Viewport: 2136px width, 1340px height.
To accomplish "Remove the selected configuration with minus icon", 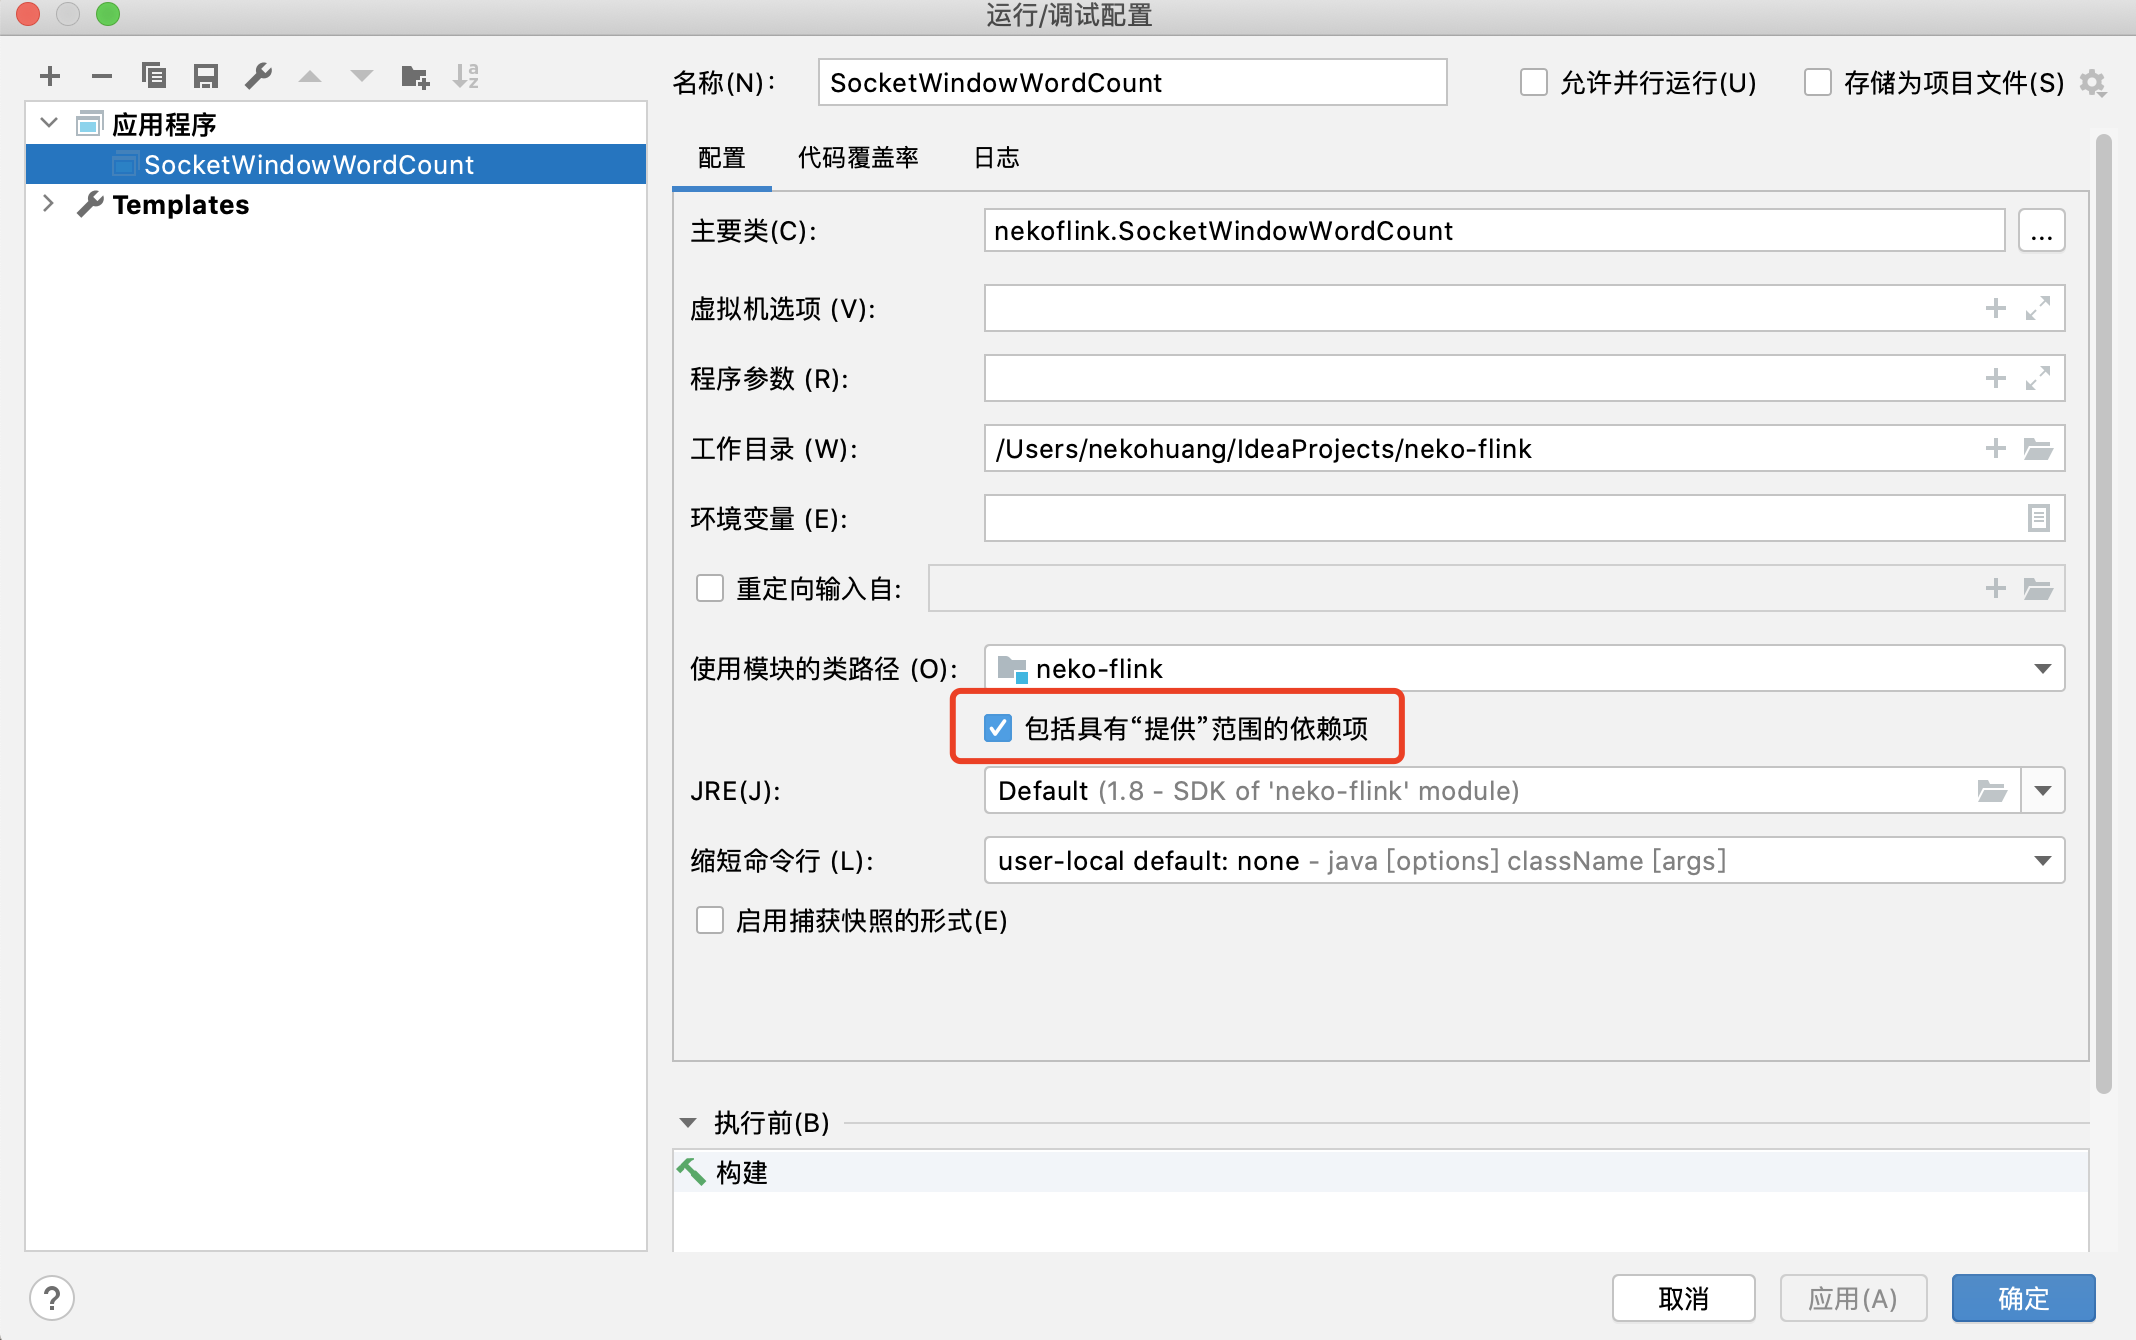I will tap(102, 76).
